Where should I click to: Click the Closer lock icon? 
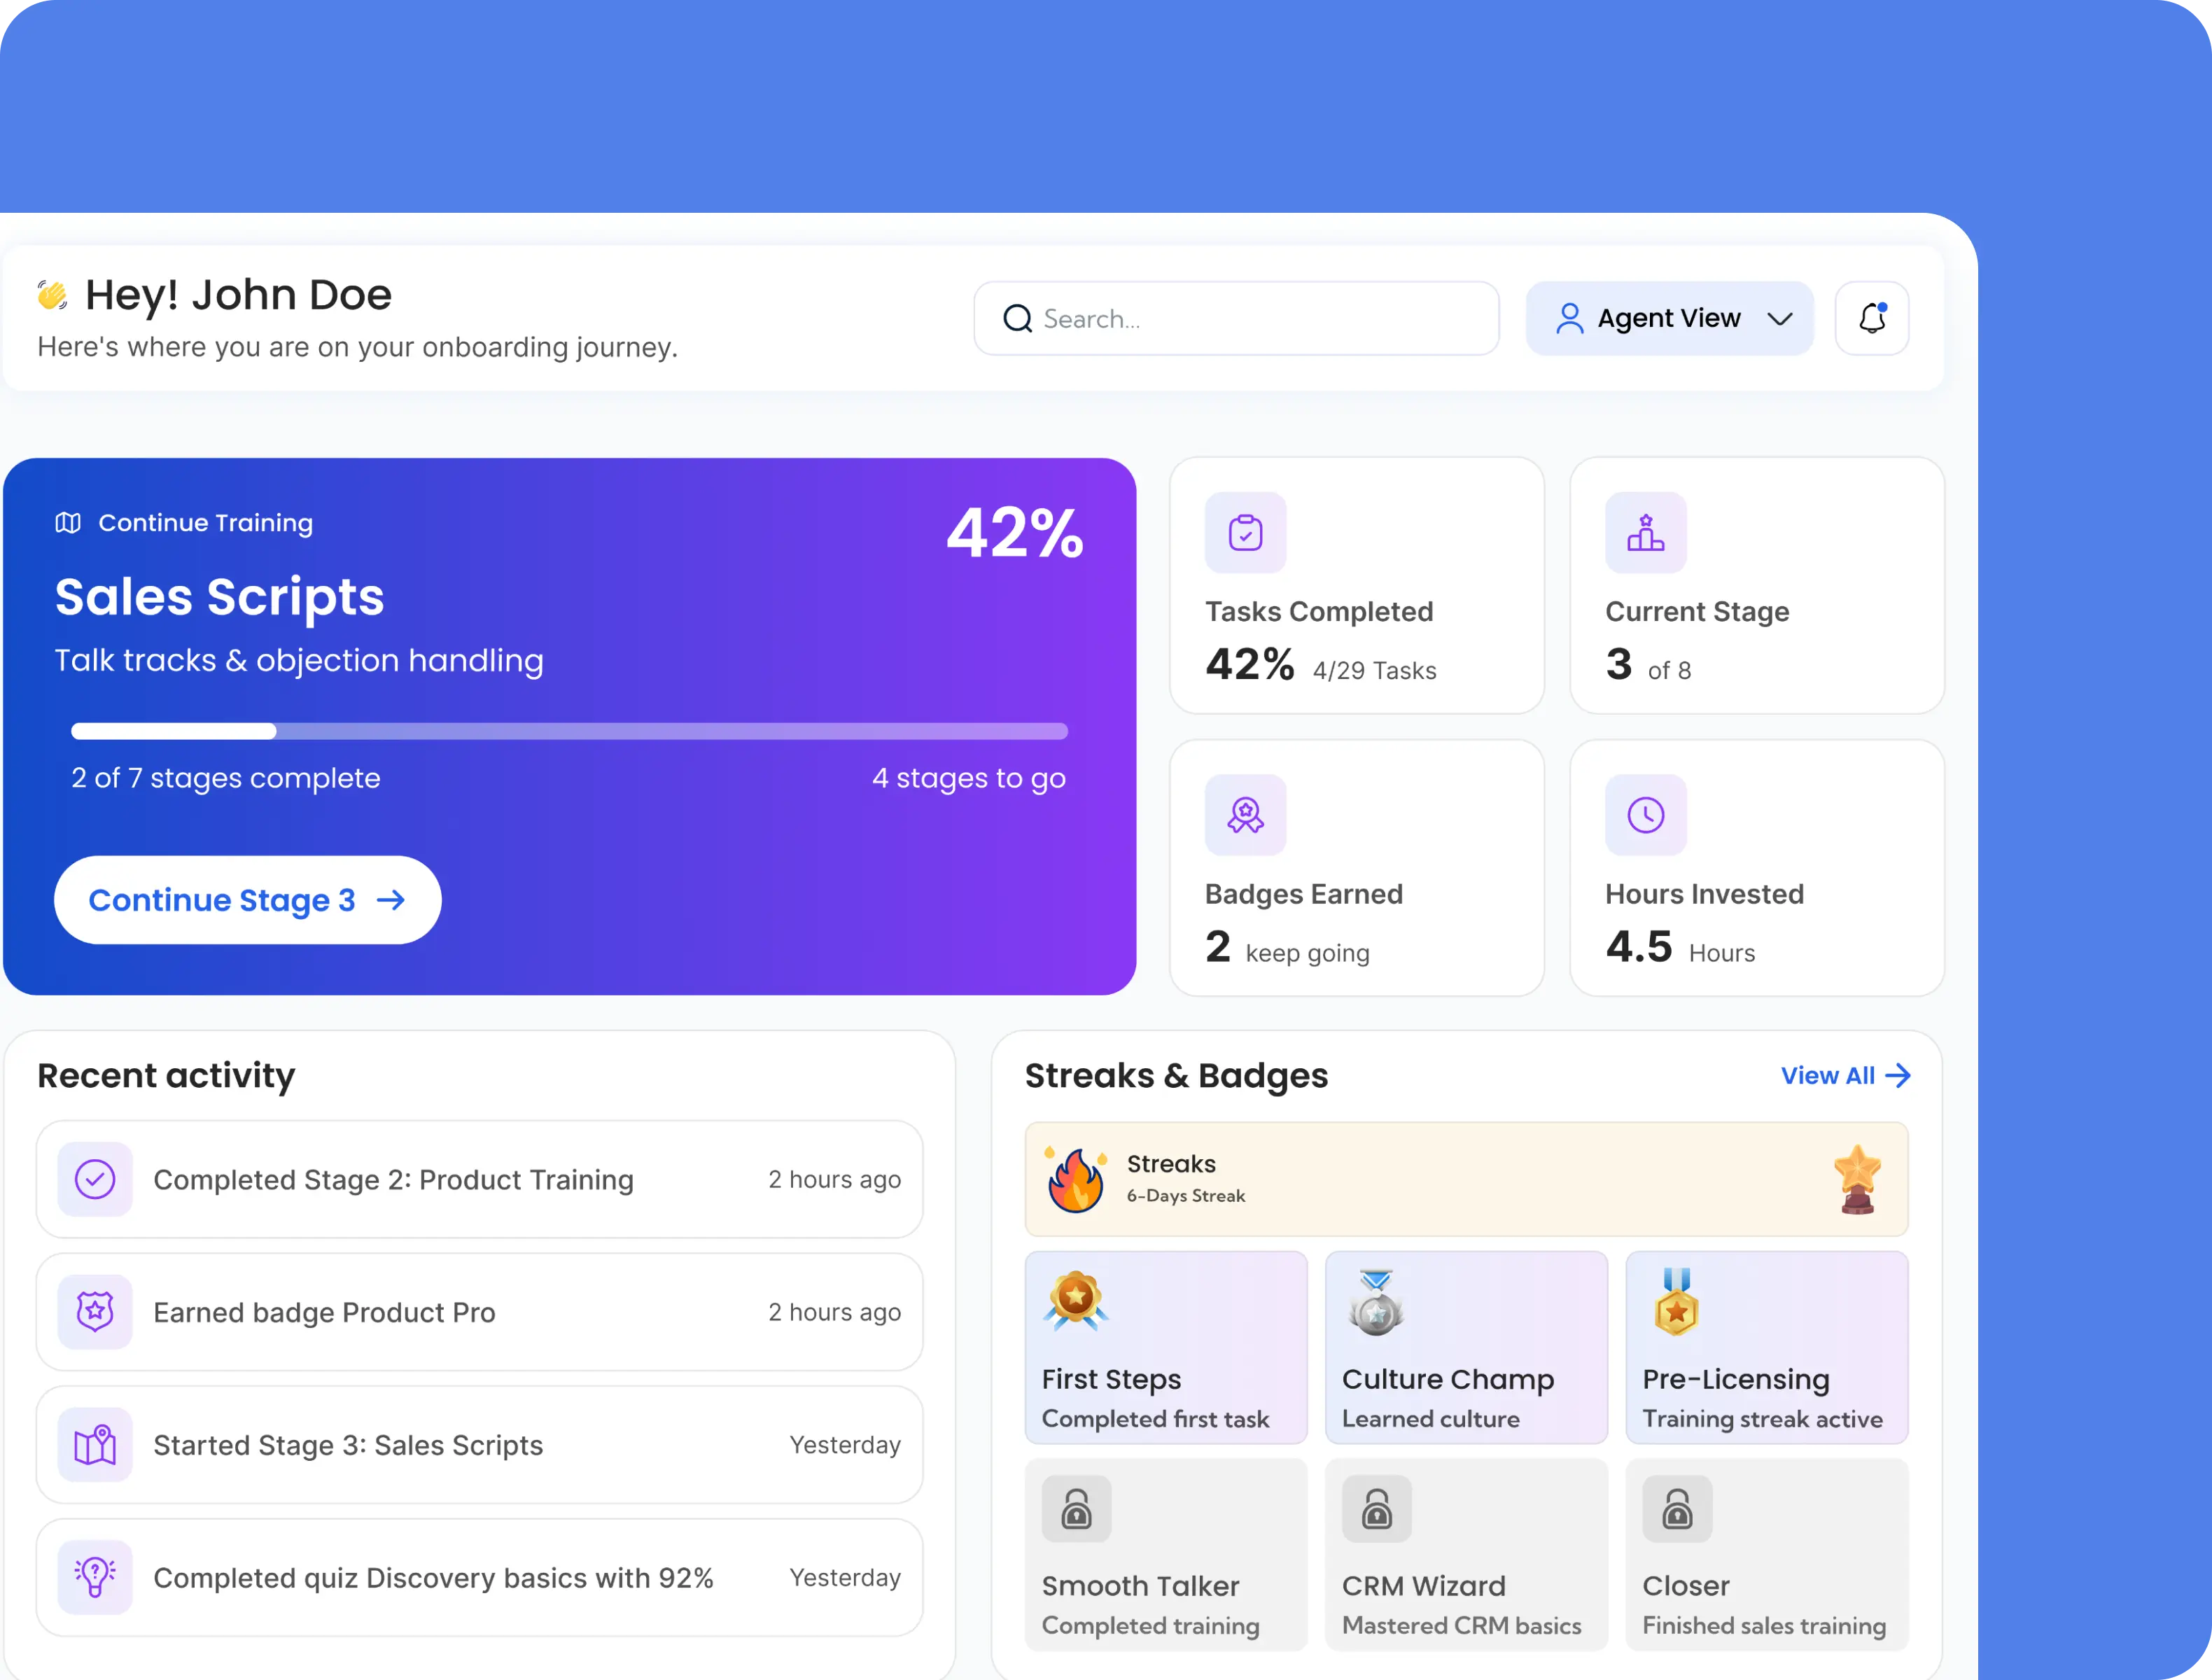click(1677, 1508)
